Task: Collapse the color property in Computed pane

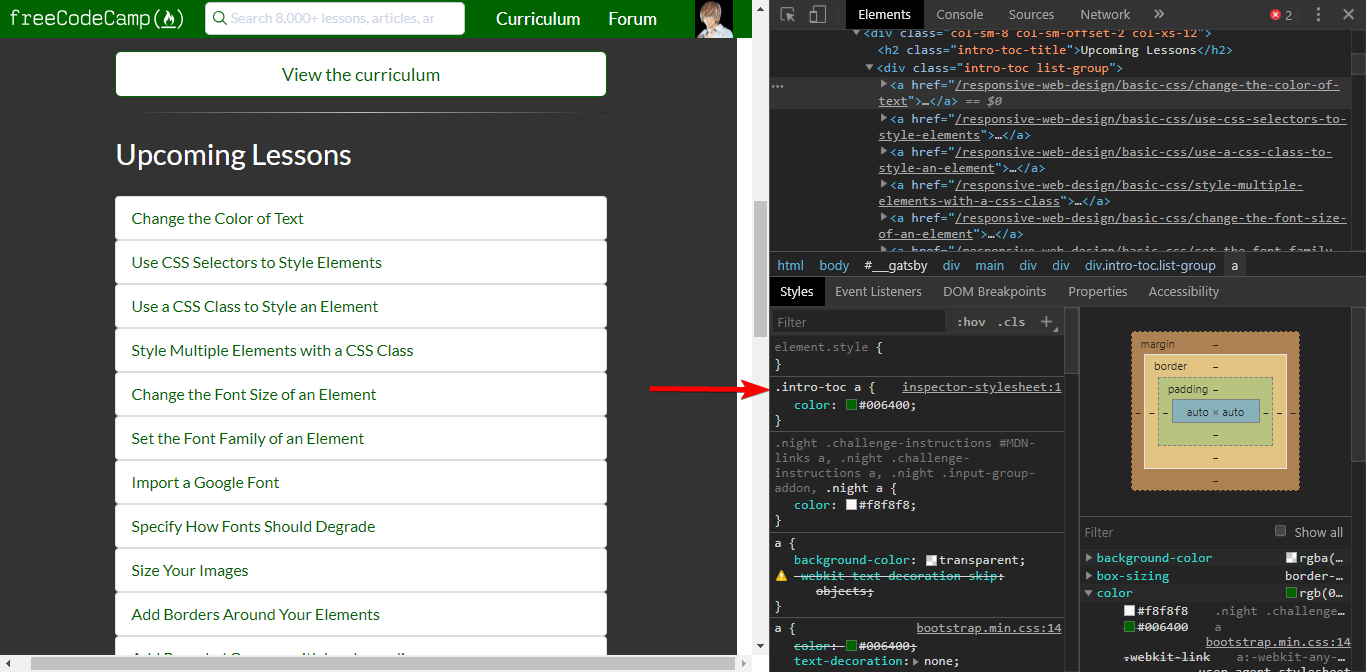Action: click(x=1089, y=592)
